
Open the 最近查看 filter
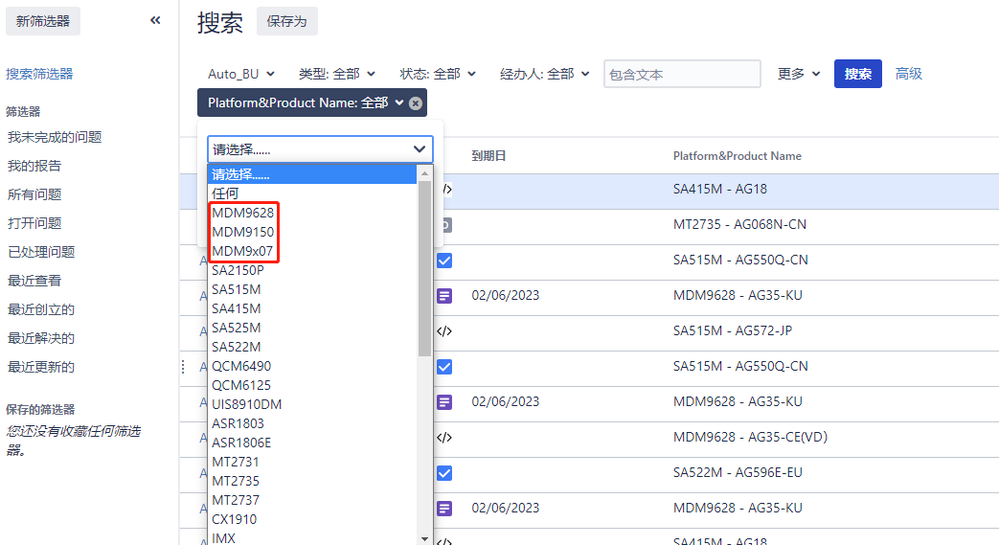coord(34,280)
